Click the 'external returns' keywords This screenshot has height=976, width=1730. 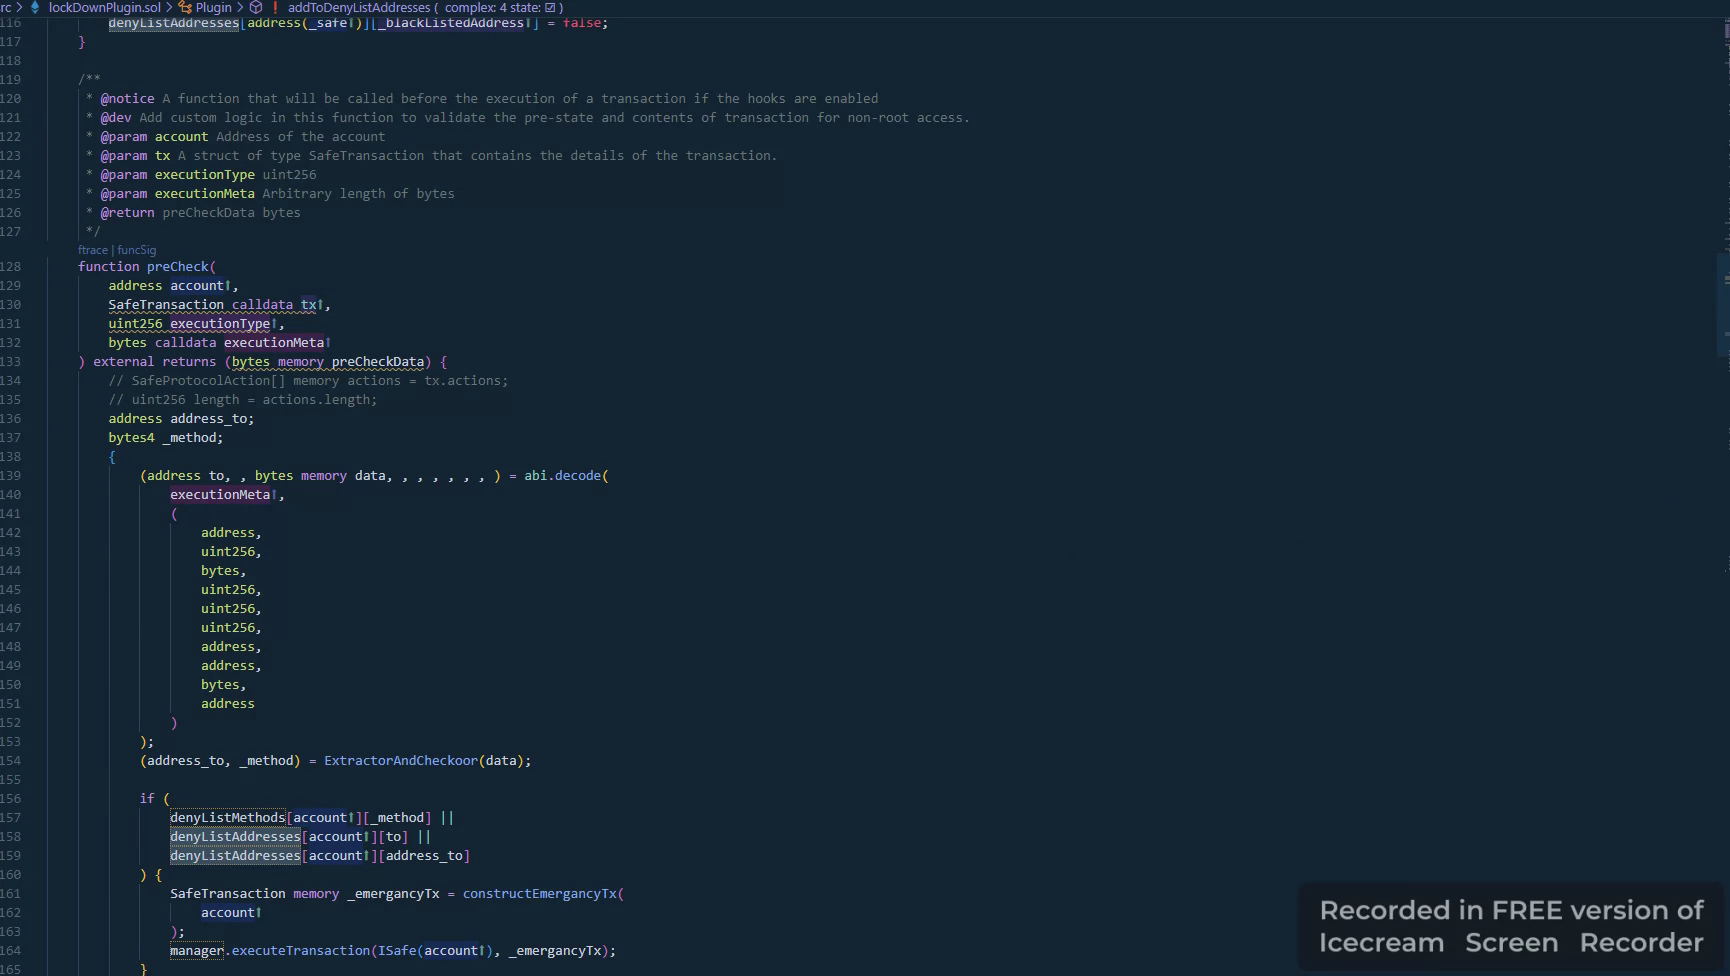coord(155,362)
